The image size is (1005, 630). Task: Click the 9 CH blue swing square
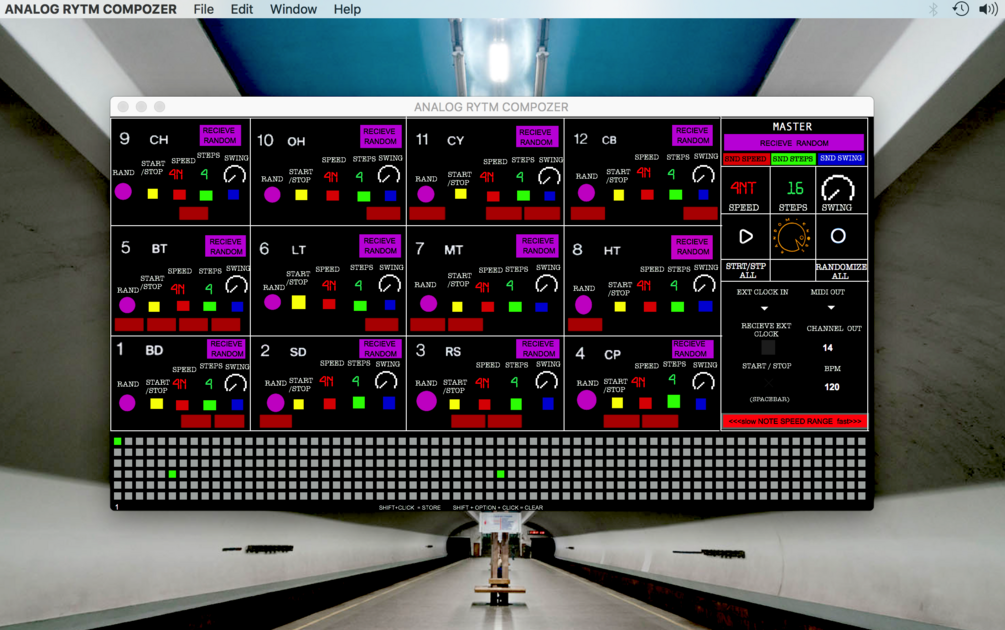(233, 194)
